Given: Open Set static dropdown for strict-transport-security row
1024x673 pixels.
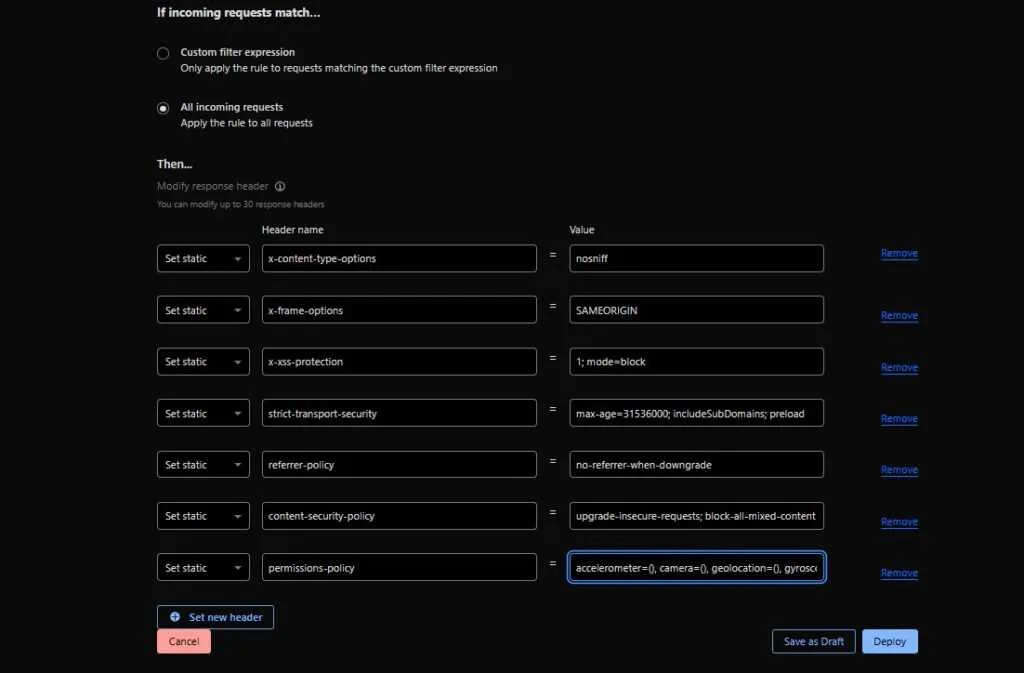Looking at the screenshot, I should click(203, 413).
